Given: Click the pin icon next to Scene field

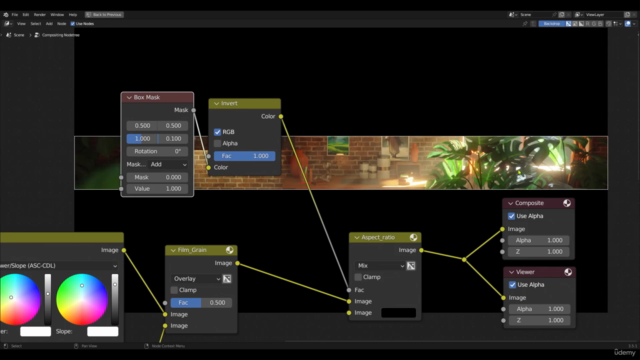Looking at the screenshot, I should pyautogui.click(x=554, y=15).
